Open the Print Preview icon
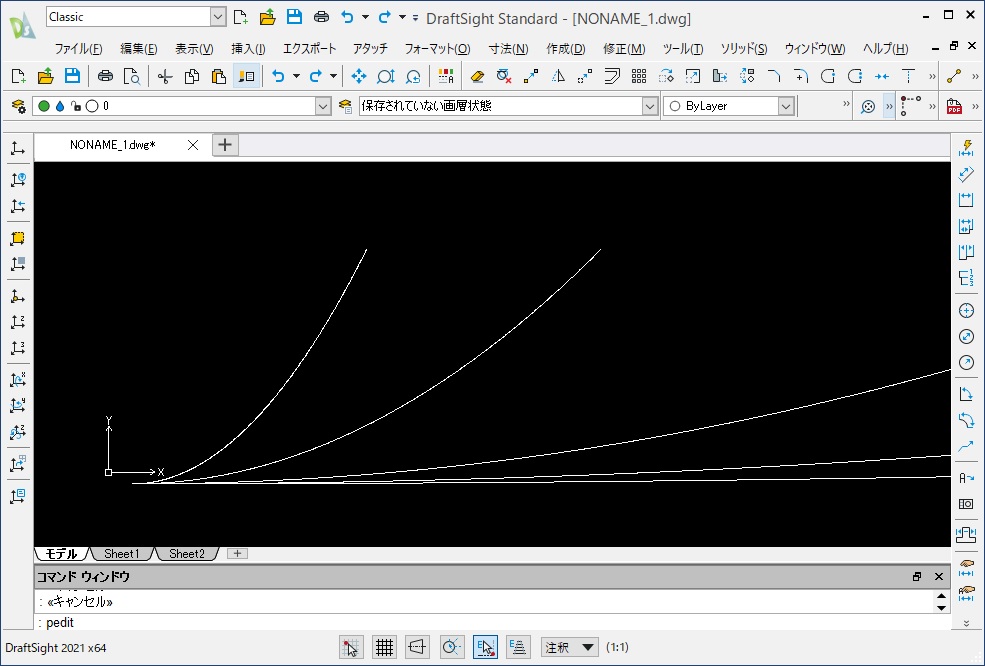This screenshot has height=666, width=985. pos(132,77)
